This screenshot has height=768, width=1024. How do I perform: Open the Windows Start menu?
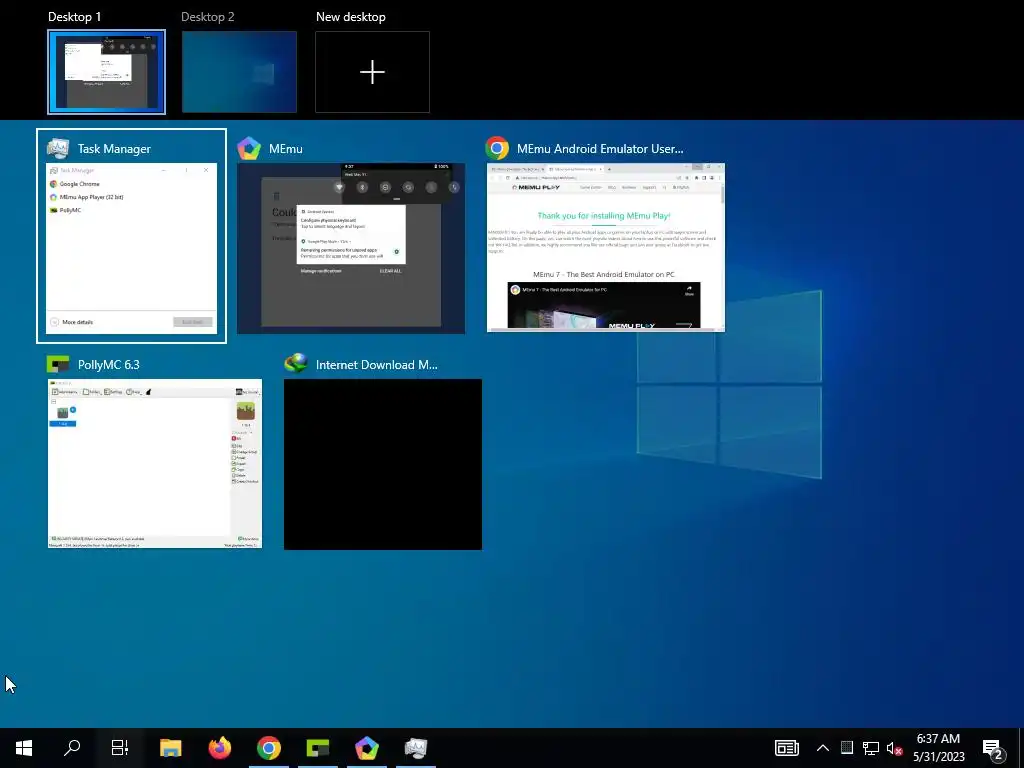(24, 748)
